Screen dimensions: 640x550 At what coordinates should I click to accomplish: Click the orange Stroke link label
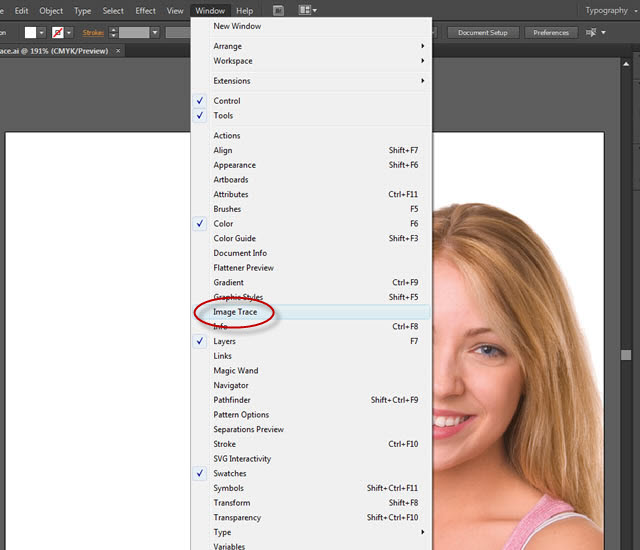click(x=93, y=33)
